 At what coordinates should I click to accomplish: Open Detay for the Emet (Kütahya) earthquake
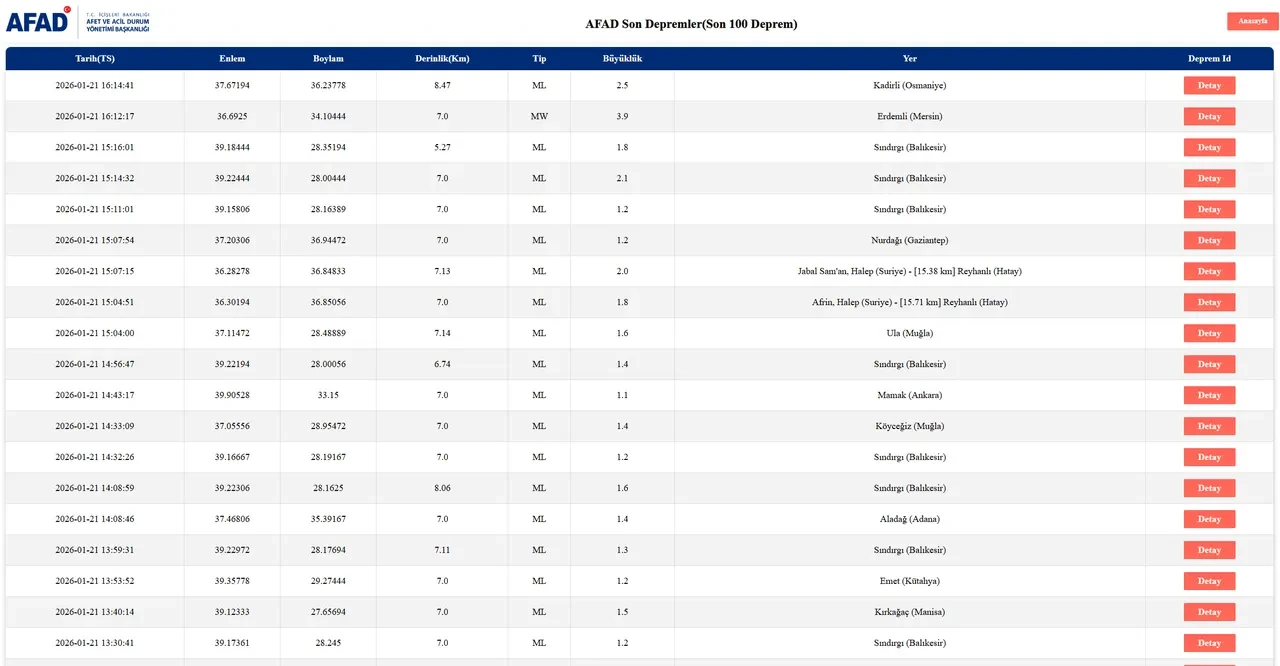point(1209,581)
